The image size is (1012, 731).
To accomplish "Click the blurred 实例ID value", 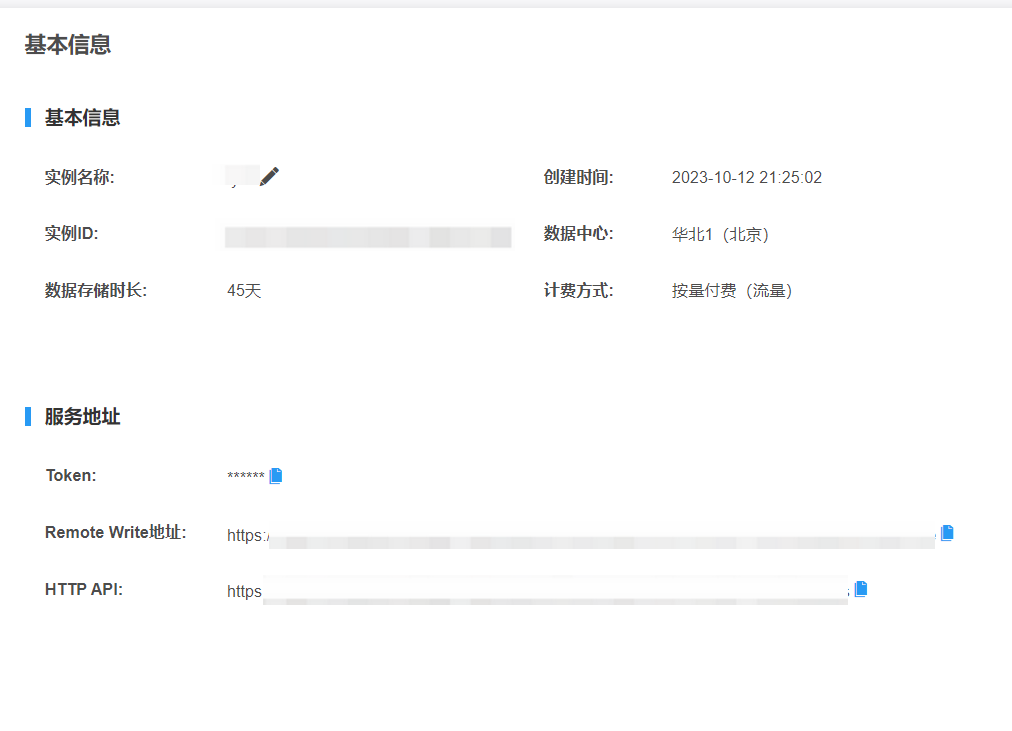I will coord(367,236).
